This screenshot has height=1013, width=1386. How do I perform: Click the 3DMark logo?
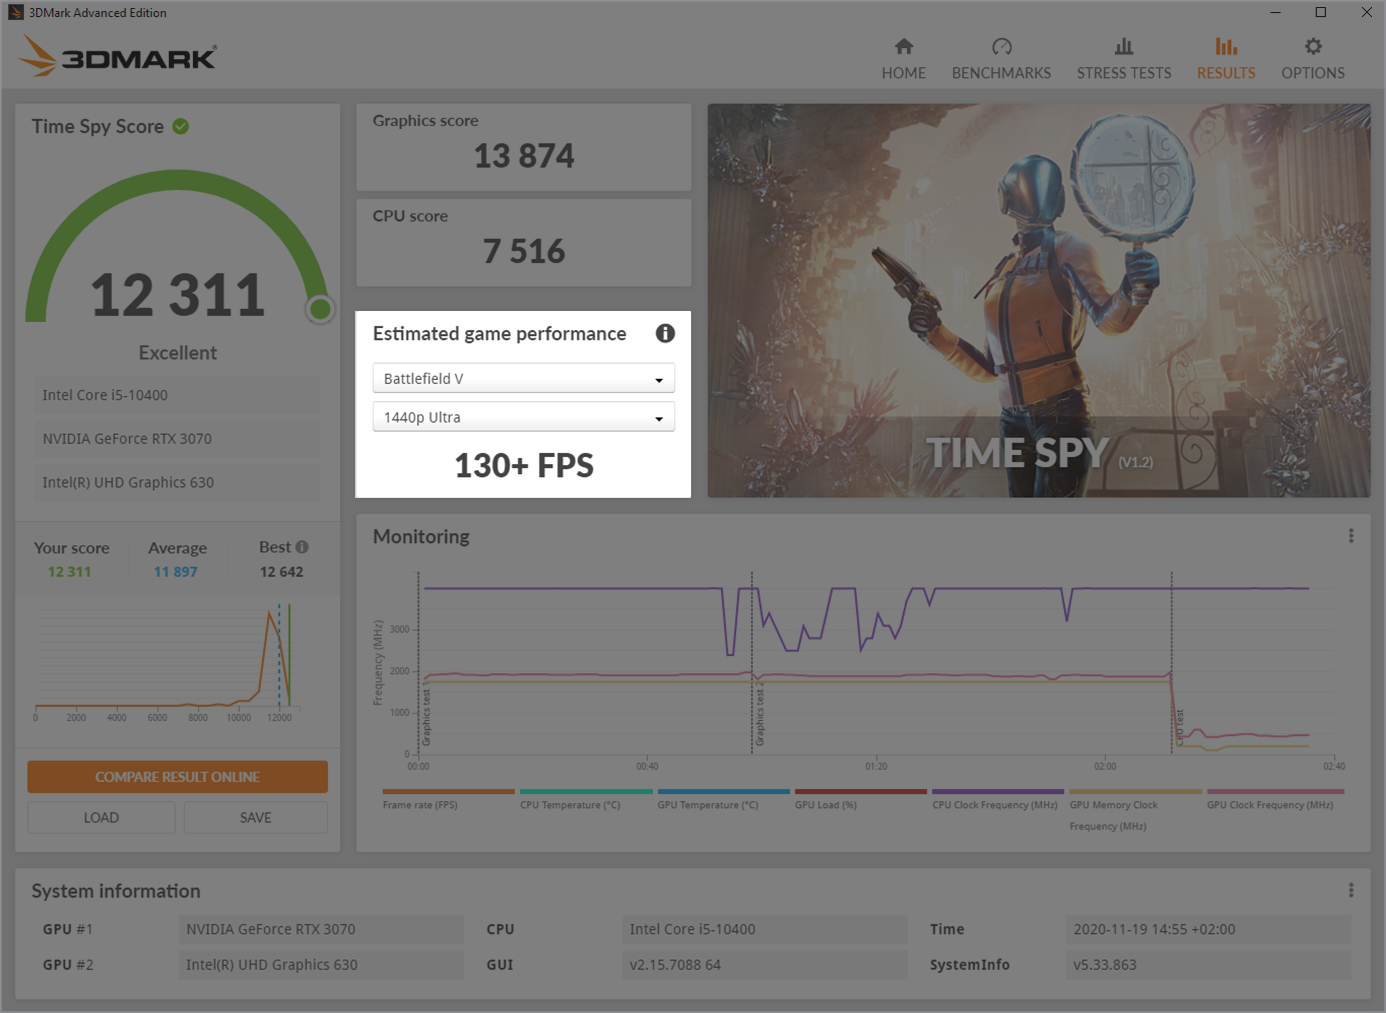(117, 57)
